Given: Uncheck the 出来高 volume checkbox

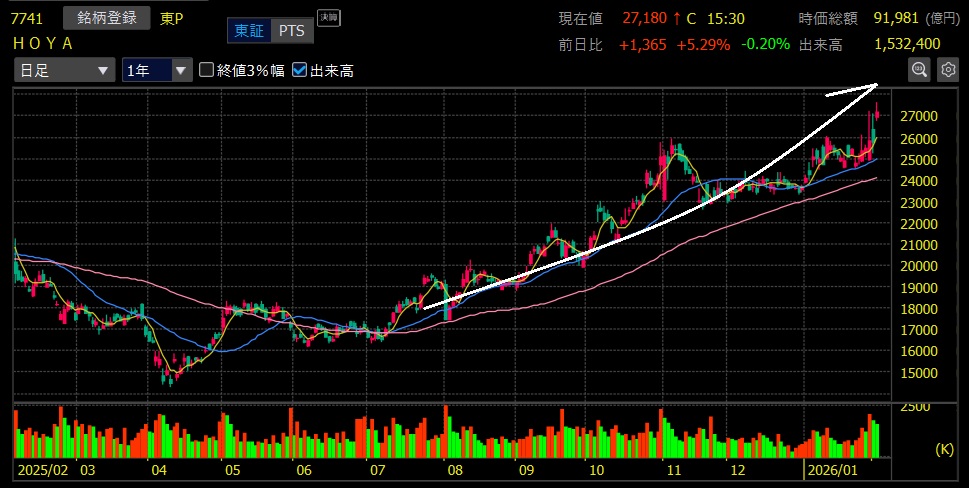Looking at the screenshot, I should tap(299, 70).
